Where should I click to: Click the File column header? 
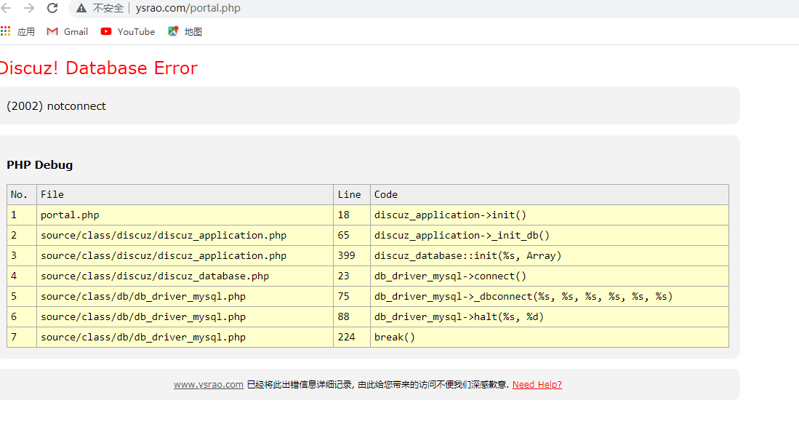(x=185, y=195)
